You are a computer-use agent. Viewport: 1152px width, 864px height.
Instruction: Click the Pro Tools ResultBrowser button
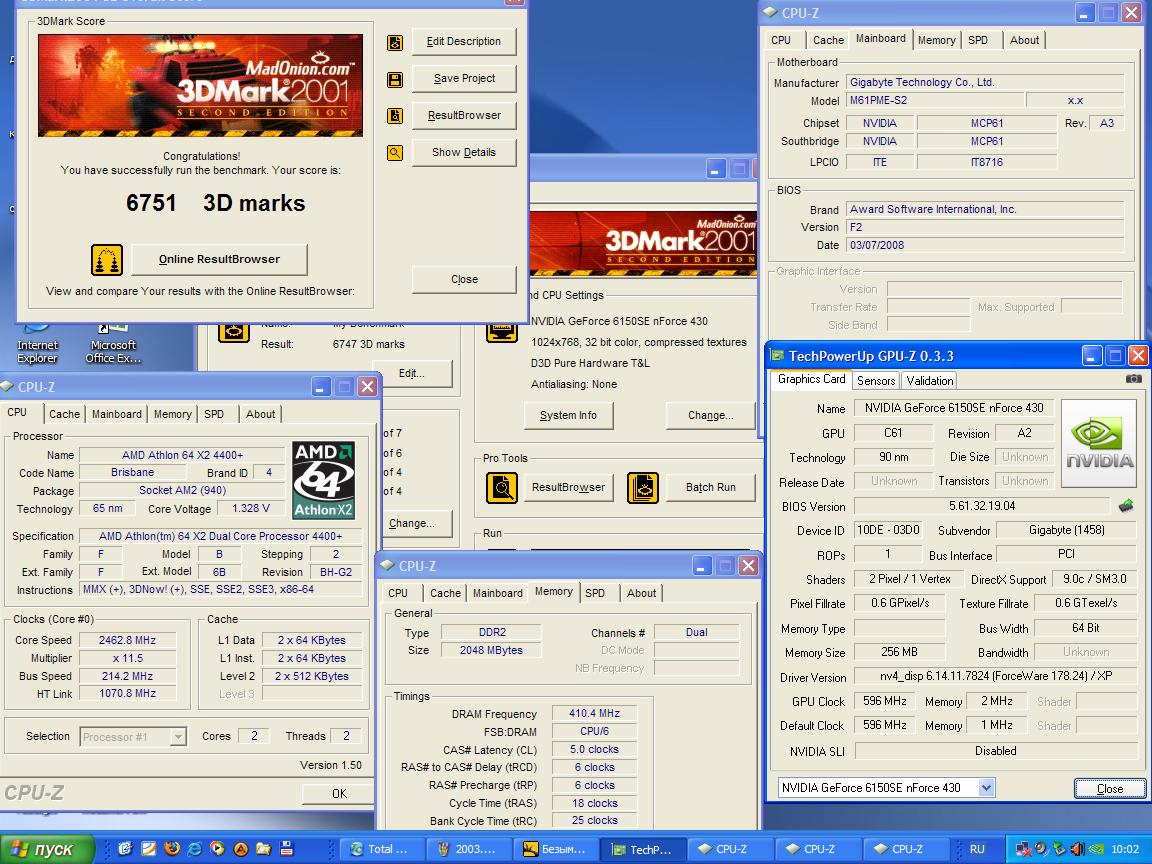(x=568, y=487)
